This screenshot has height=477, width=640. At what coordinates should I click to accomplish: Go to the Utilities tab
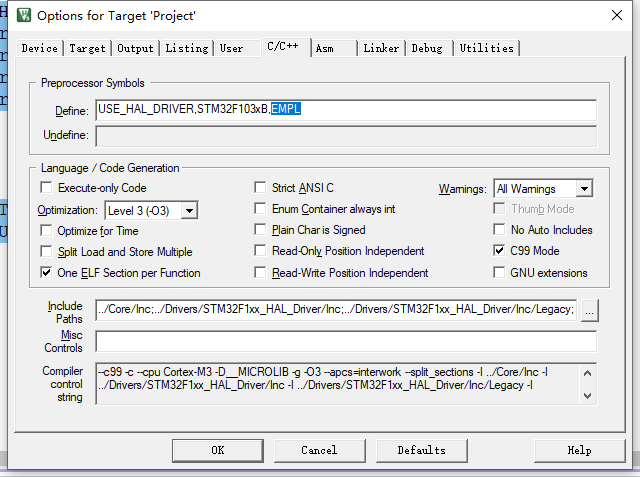[486, 48]
